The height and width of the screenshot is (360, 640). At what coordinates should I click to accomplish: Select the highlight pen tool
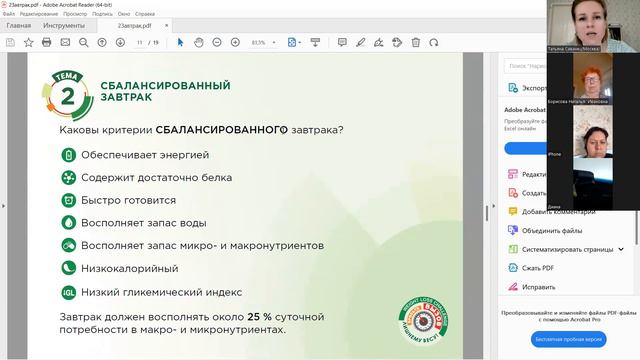360,42
